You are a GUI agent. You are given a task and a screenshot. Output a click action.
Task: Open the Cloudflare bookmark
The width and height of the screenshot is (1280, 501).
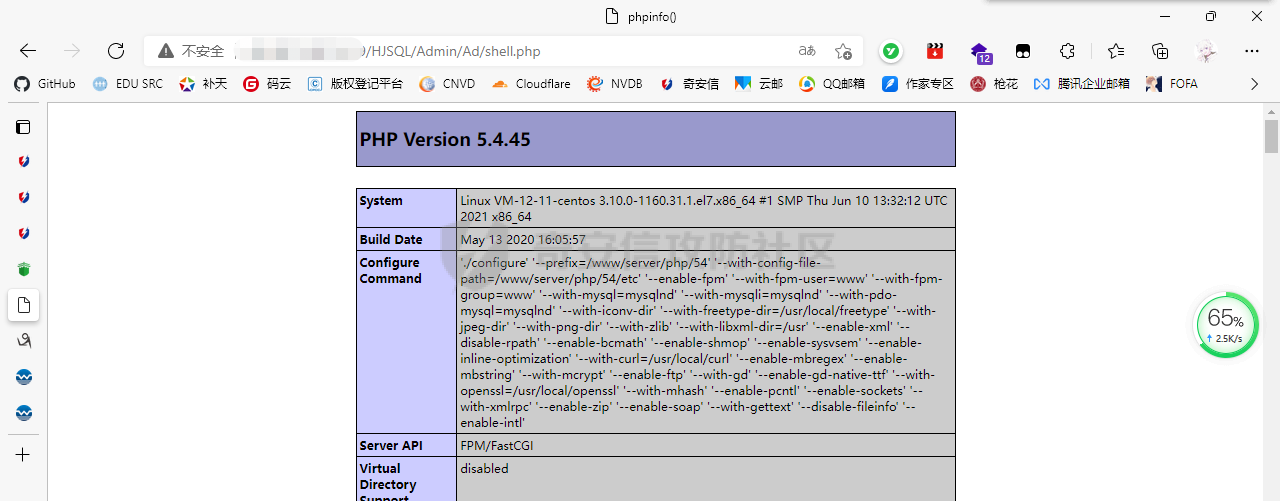[x=531, y=84]
